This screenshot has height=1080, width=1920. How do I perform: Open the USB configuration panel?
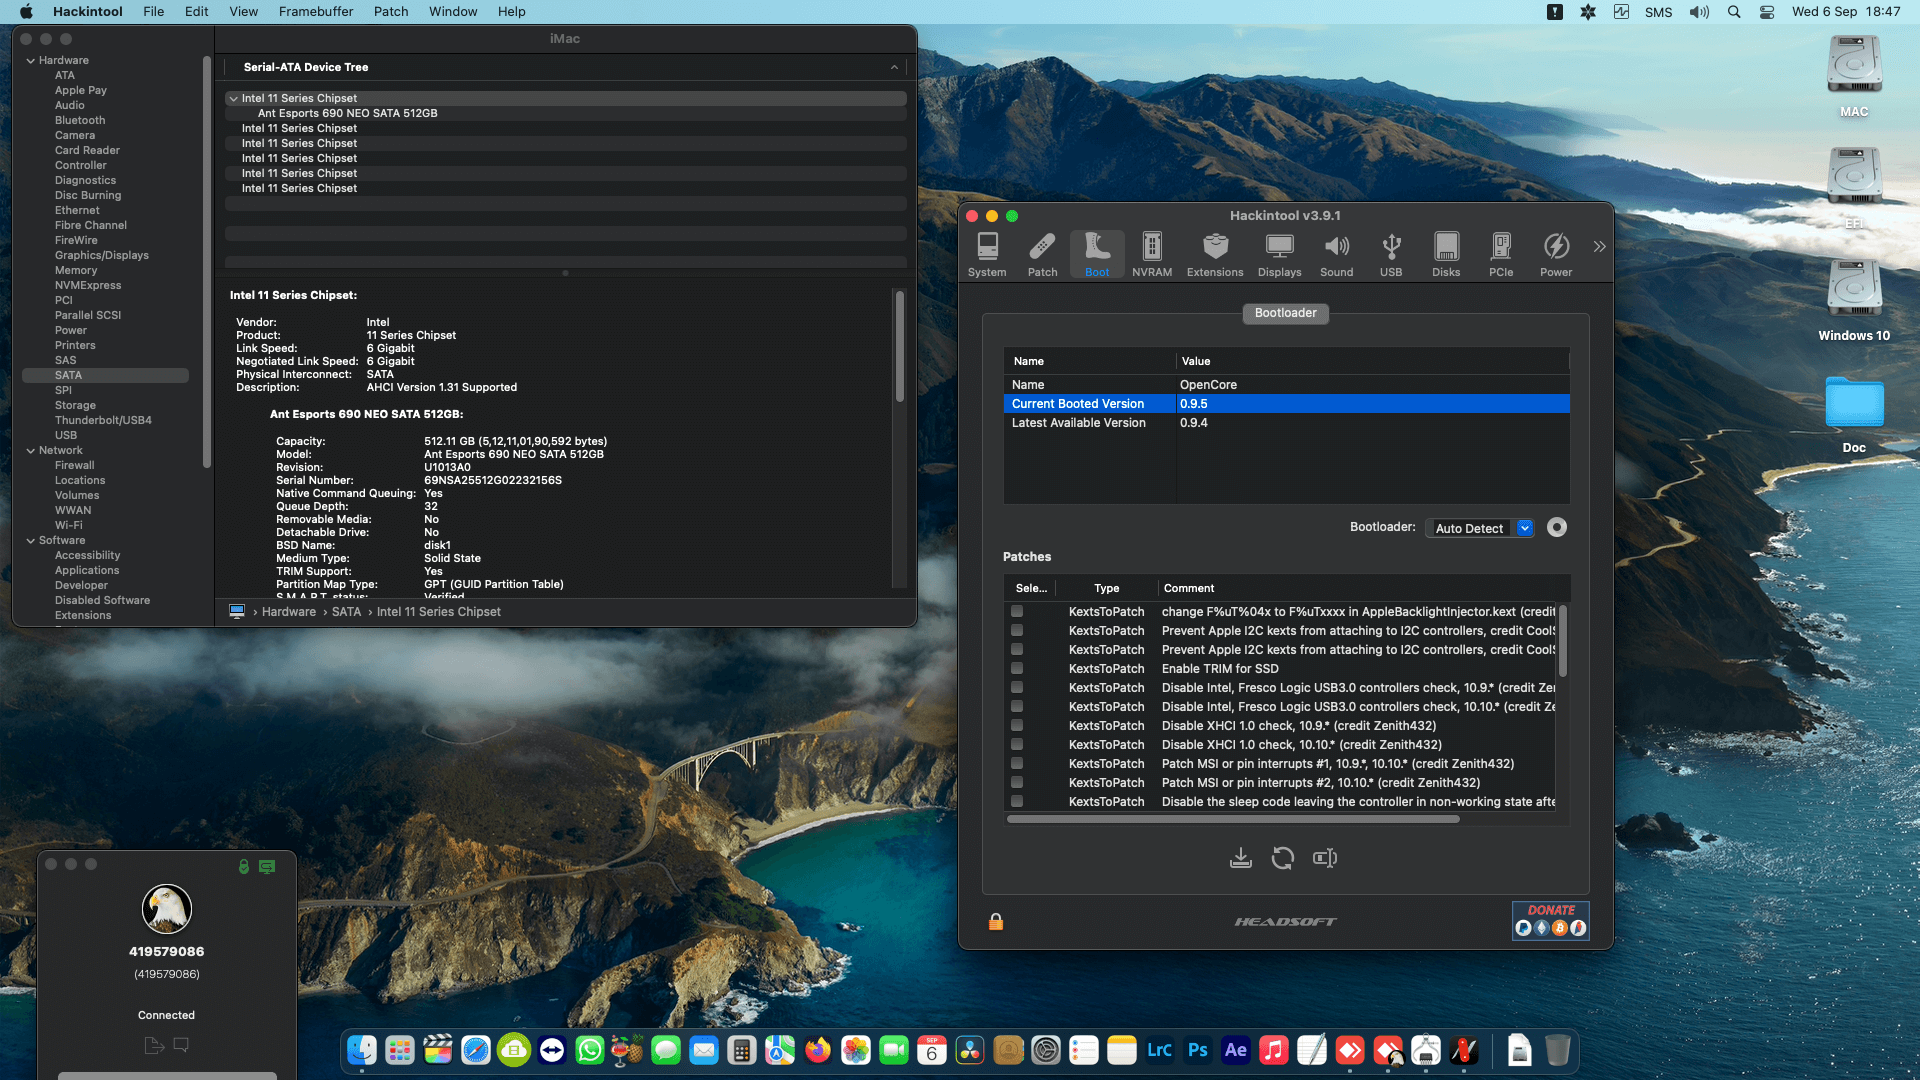1390,253
